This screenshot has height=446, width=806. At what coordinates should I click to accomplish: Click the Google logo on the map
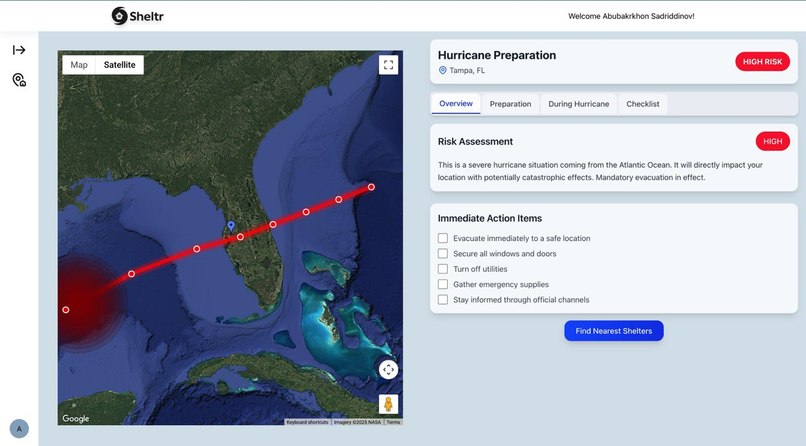76,418
